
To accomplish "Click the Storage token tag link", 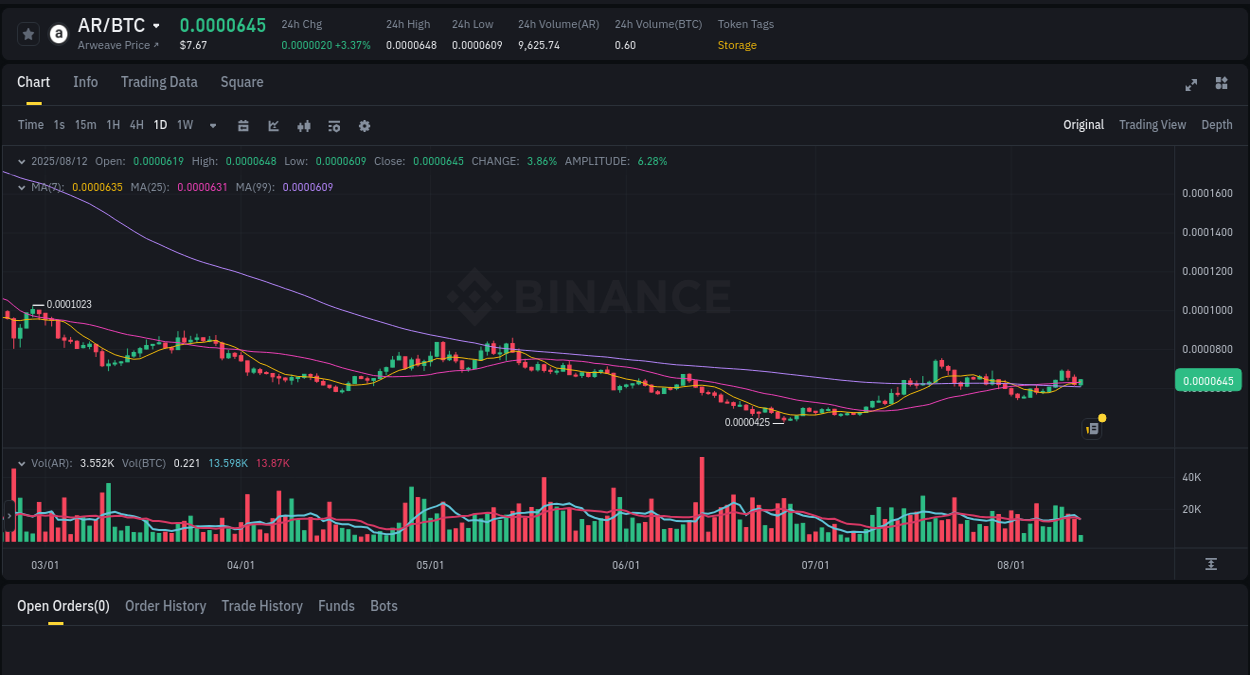I will click(735, 45).
